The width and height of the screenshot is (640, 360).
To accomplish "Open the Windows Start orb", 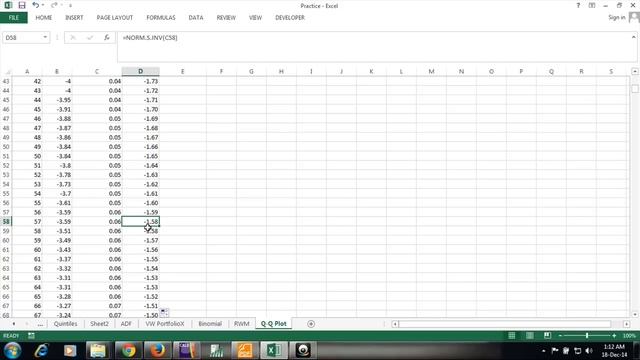I will pos(12,350).
